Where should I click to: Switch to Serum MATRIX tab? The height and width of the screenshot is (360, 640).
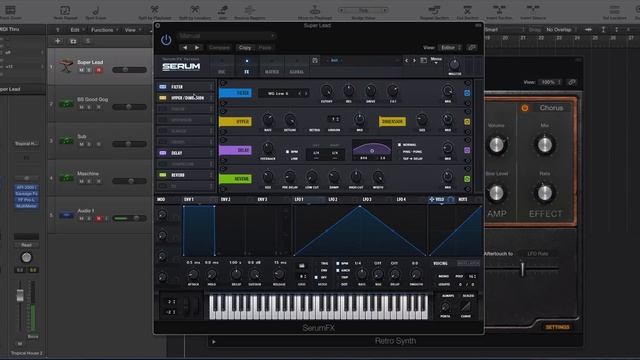[x=272, y=66]
